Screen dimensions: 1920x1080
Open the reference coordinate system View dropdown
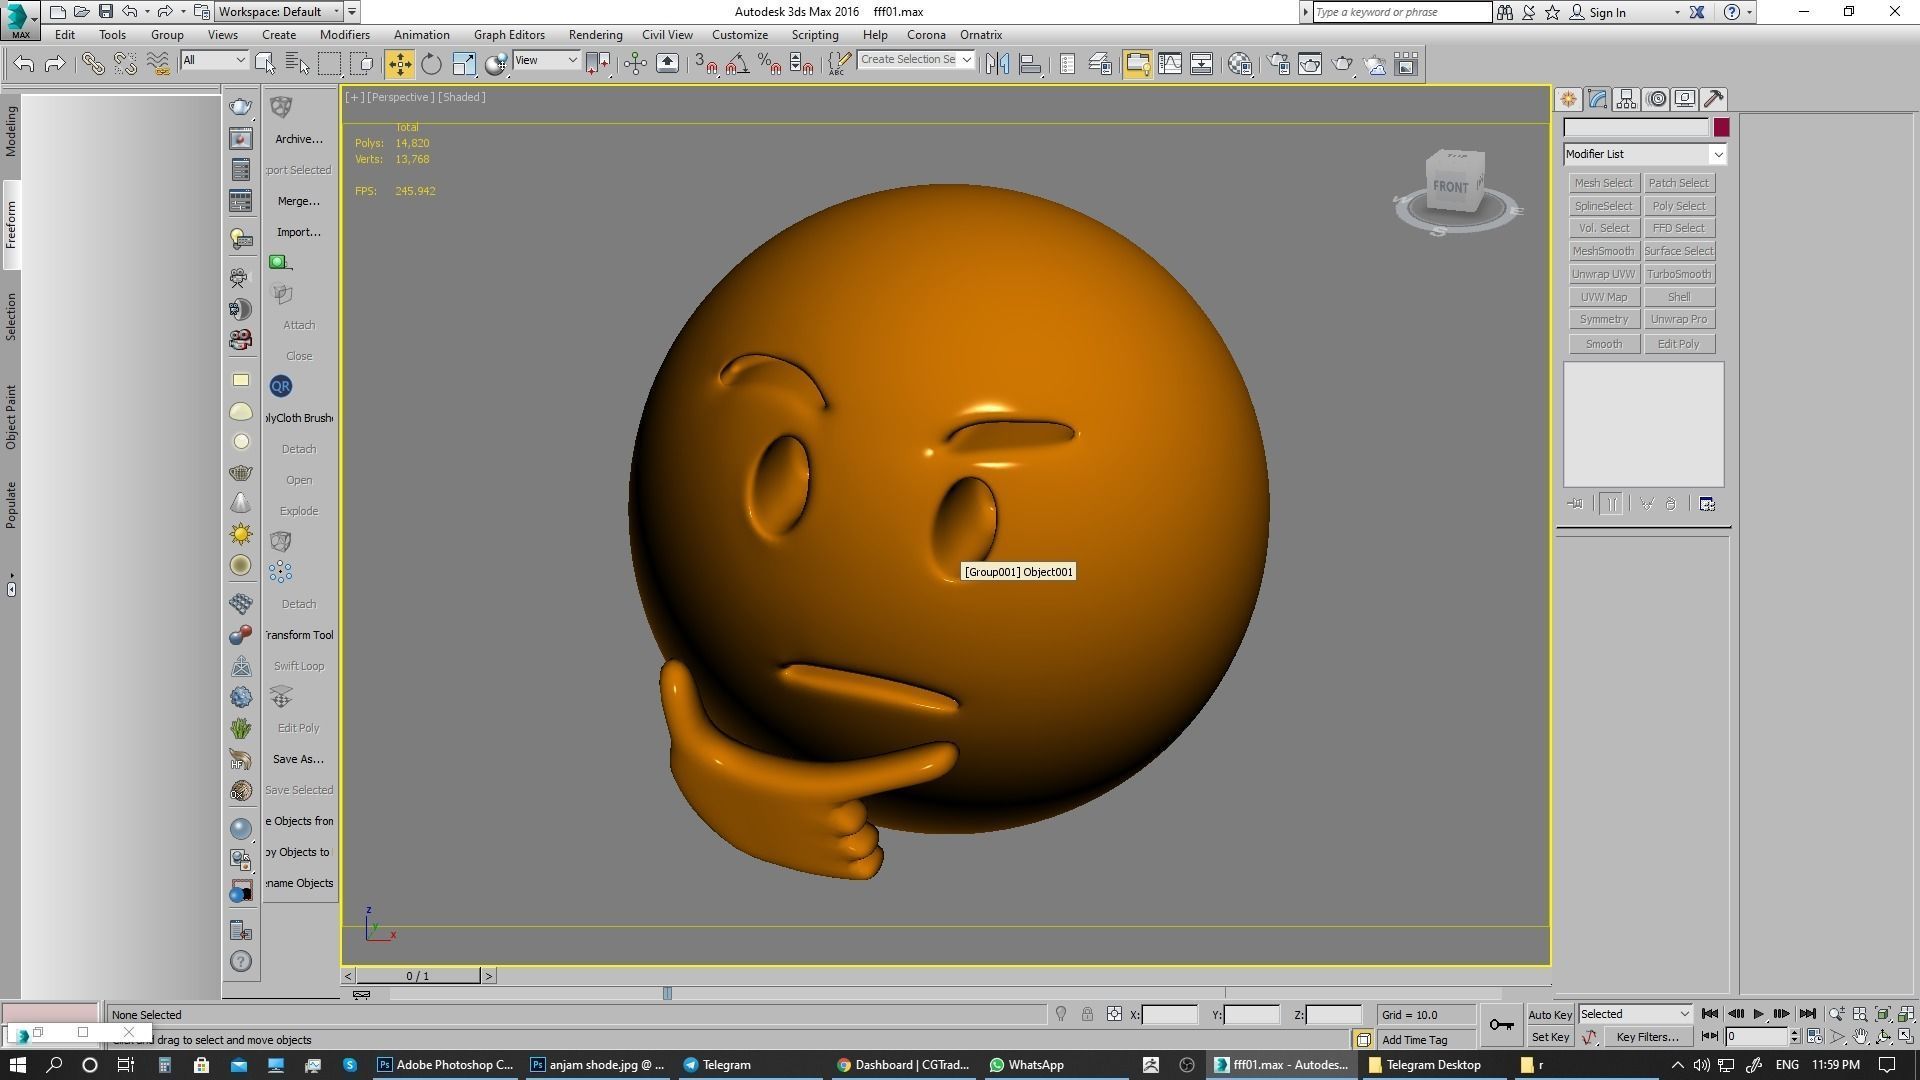coord(546,61)
